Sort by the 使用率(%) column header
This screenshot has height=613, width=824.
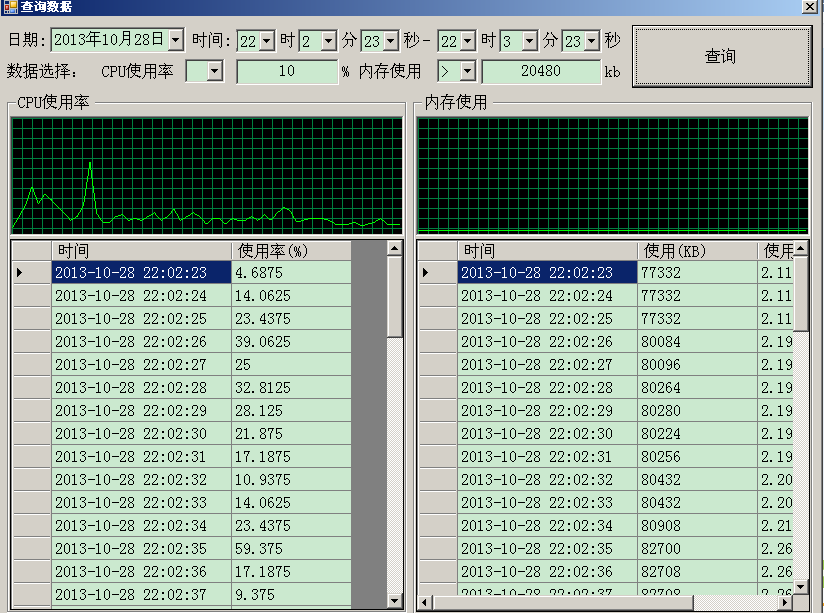tap(290, 250)
